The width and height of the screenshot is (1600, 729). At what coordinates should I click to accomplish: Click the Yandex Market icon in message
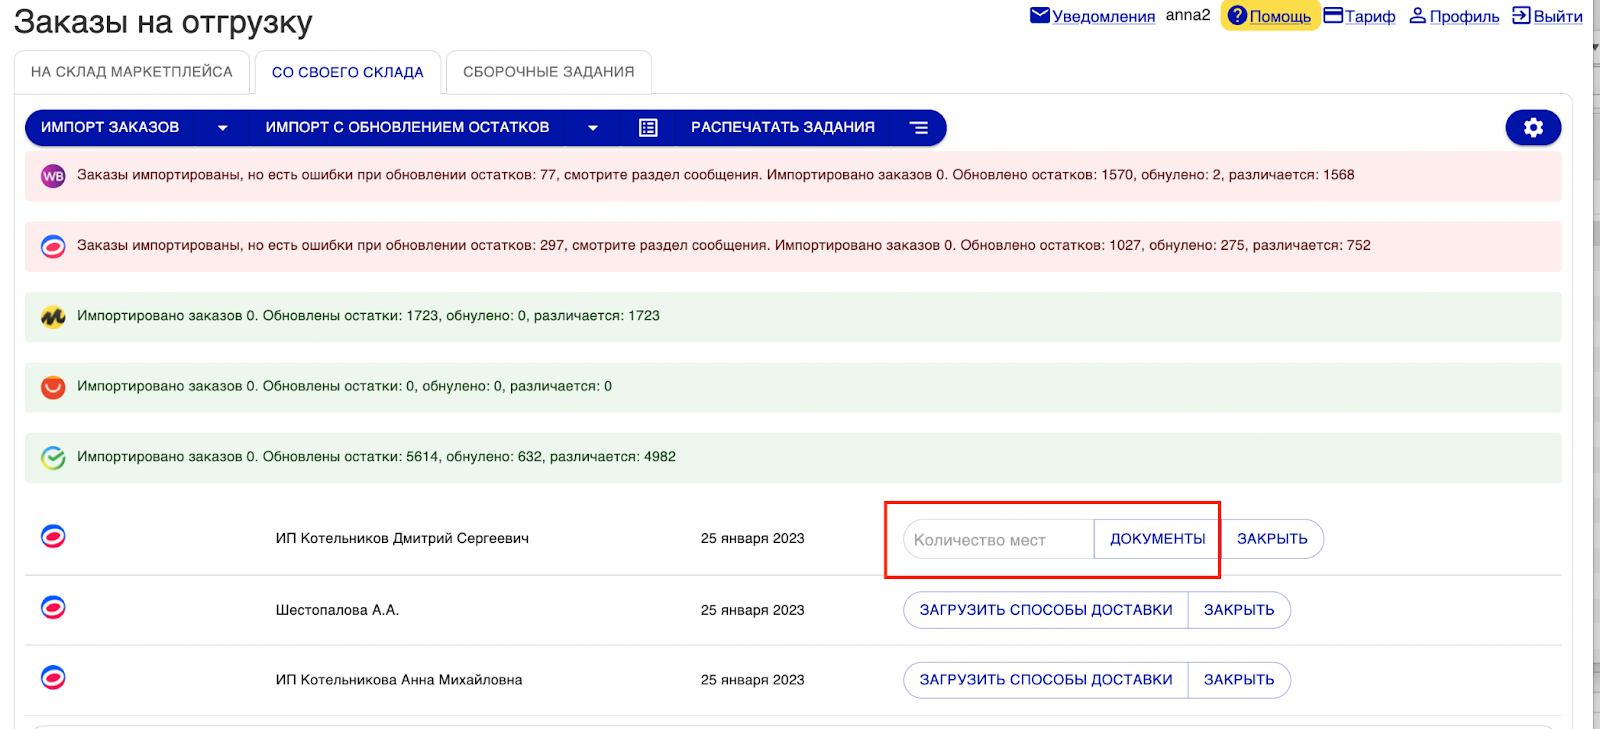(x=53, y=317)
